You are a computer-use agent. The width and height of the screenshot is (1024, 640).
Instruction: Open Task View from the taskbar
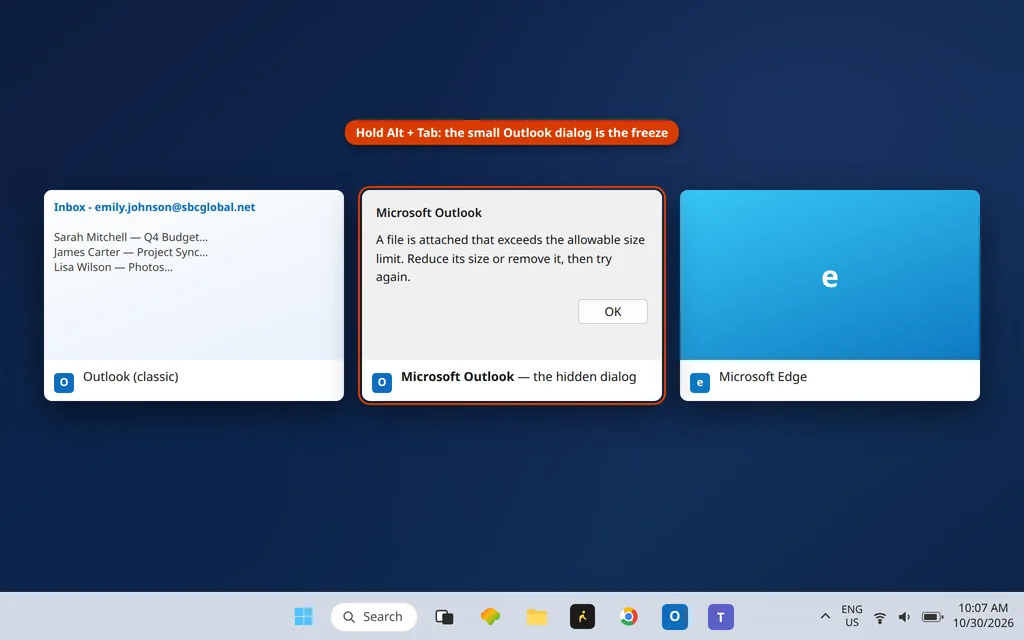click(444, 616)
